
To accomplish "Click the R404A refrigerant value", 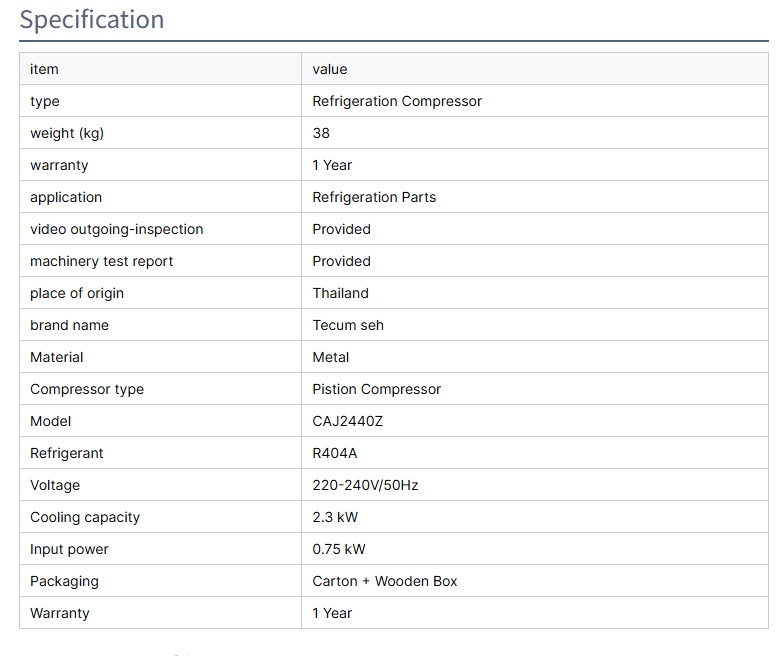I will [x=334, y=453].
